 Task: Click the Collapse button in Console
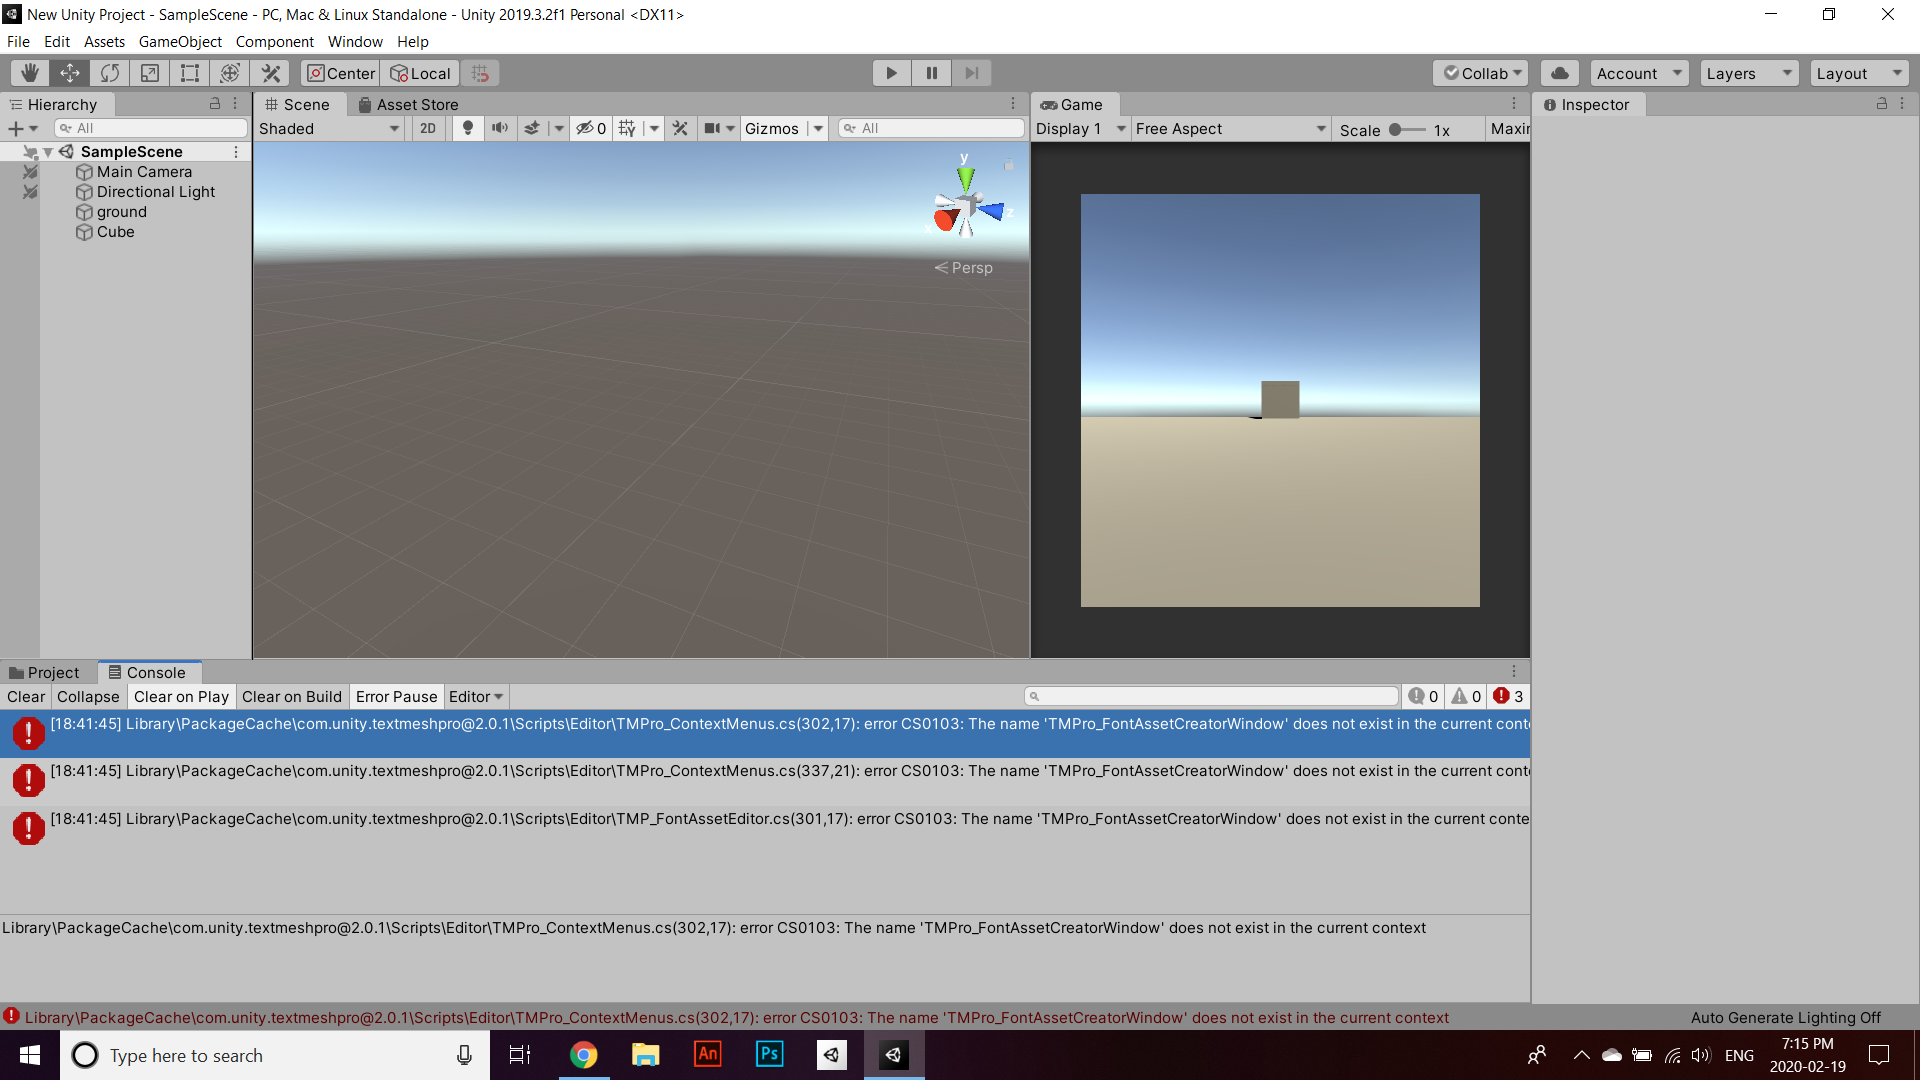88,697
